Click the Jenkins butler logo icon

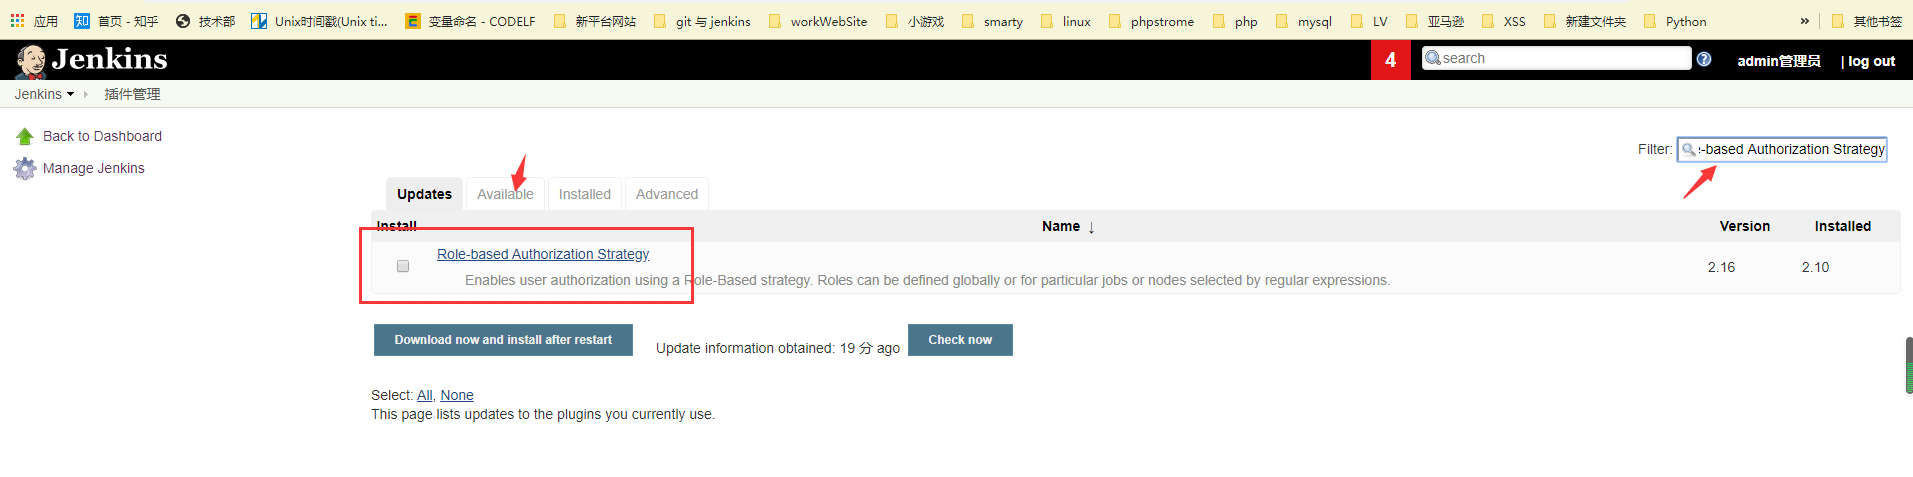(x=31, y=61)
